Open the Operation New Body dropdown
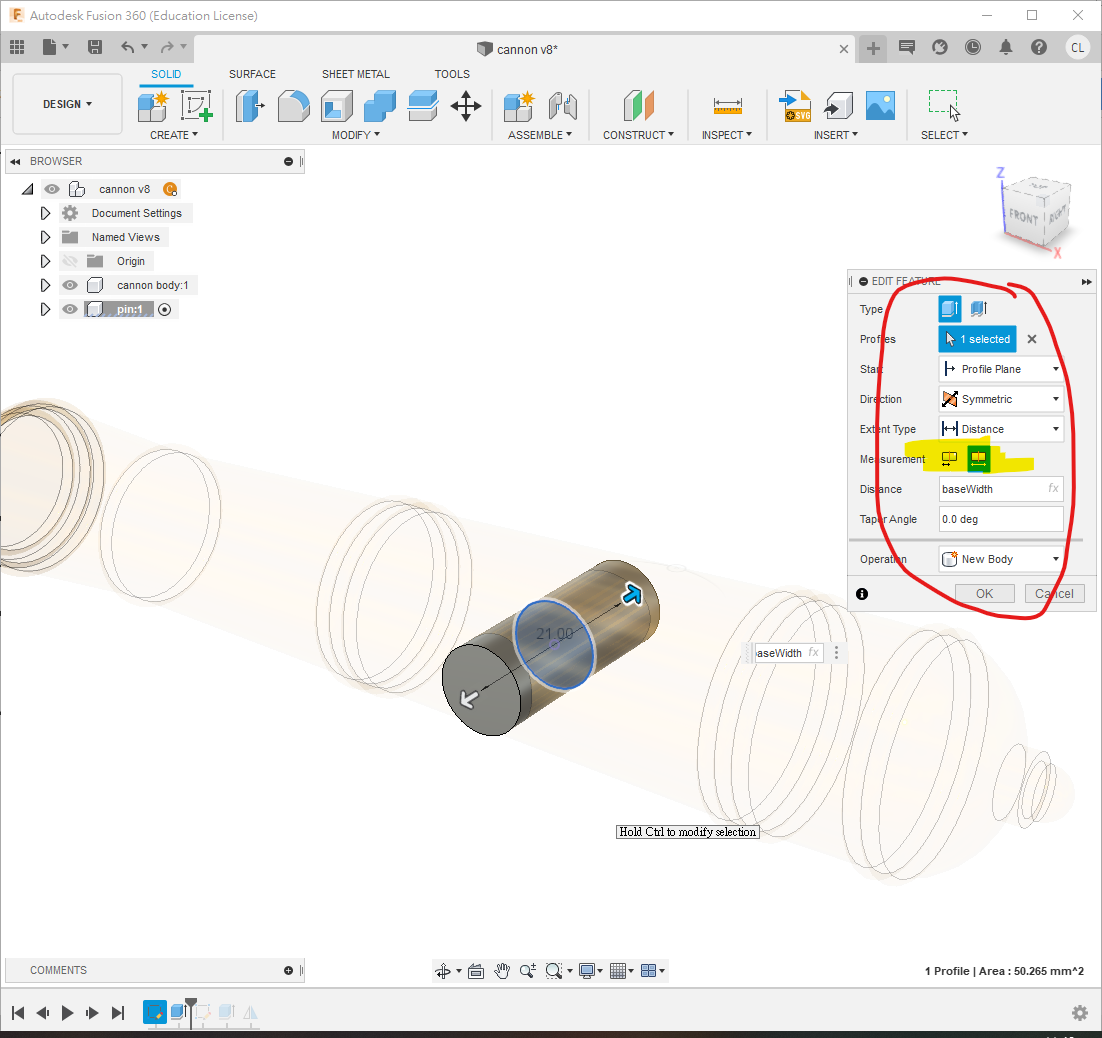Image resolution: width=1102 pixels, height=1038 pixels. pos(1001,559)
